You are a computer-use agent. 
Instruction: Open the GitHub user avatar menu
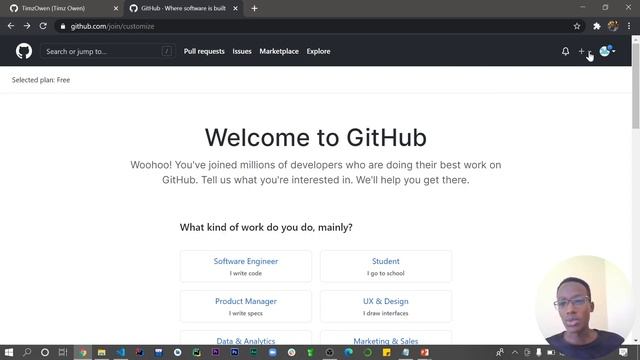click(607, 51)
